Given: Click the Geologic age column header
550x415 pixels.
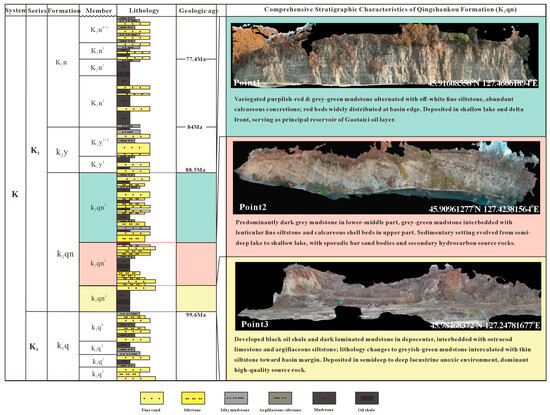Looking at the screenshot, I should [x=198, y=11].
